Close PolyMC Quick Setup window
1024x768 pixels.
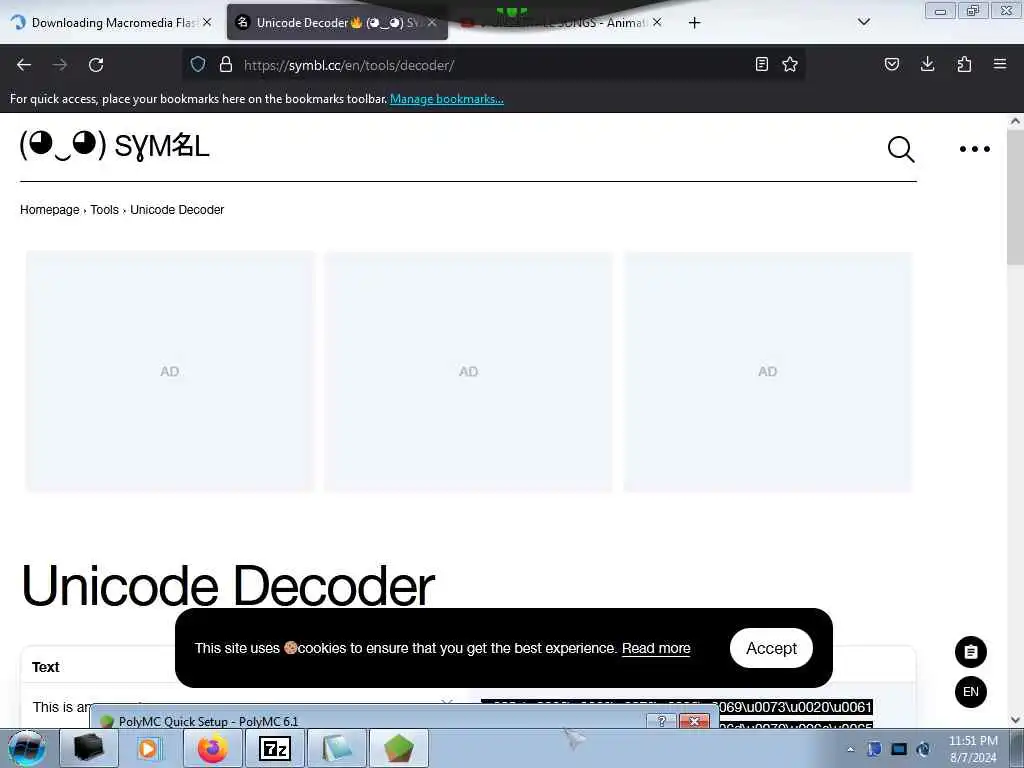click(694, 721)
